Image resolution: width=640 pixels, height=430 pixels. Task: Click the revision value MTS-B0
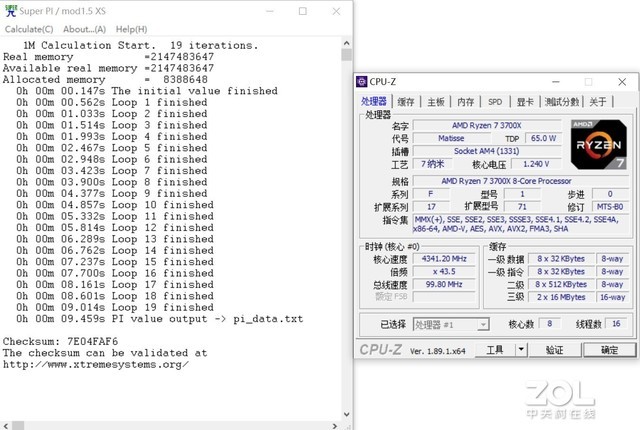click(610, 206)
